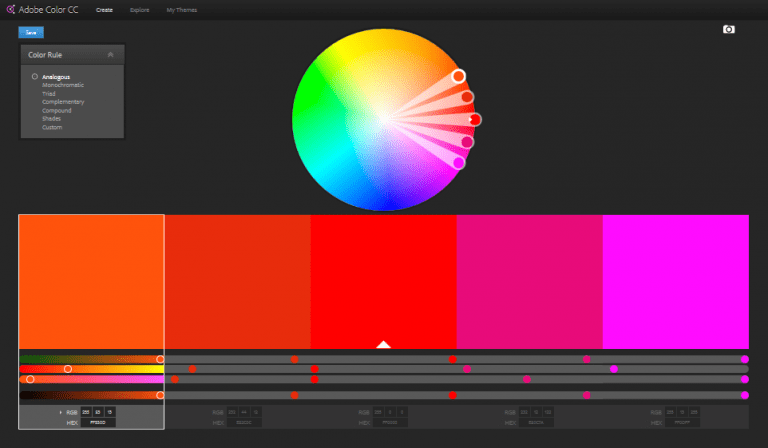Click the HEX field under orange swatch
The width and height of the screenshot is (768, 448).
point(98,423)
